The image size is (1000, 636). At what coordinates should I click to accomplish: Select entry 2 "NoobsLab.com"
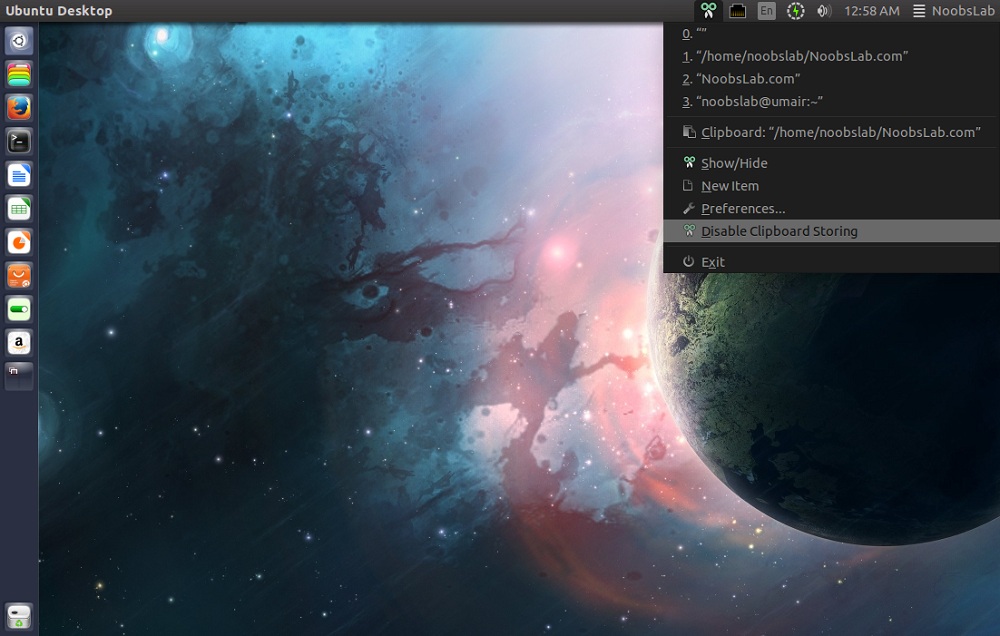click(831, 79)
